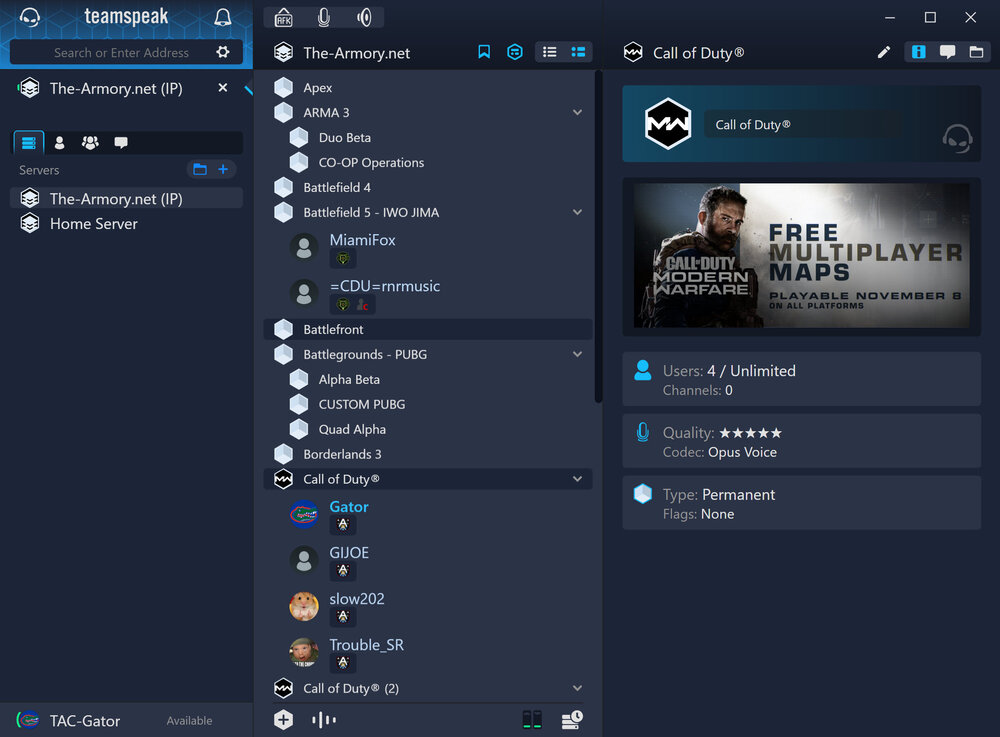Click the Available status label
The image size is (1000, 737).
pos(189,721)
